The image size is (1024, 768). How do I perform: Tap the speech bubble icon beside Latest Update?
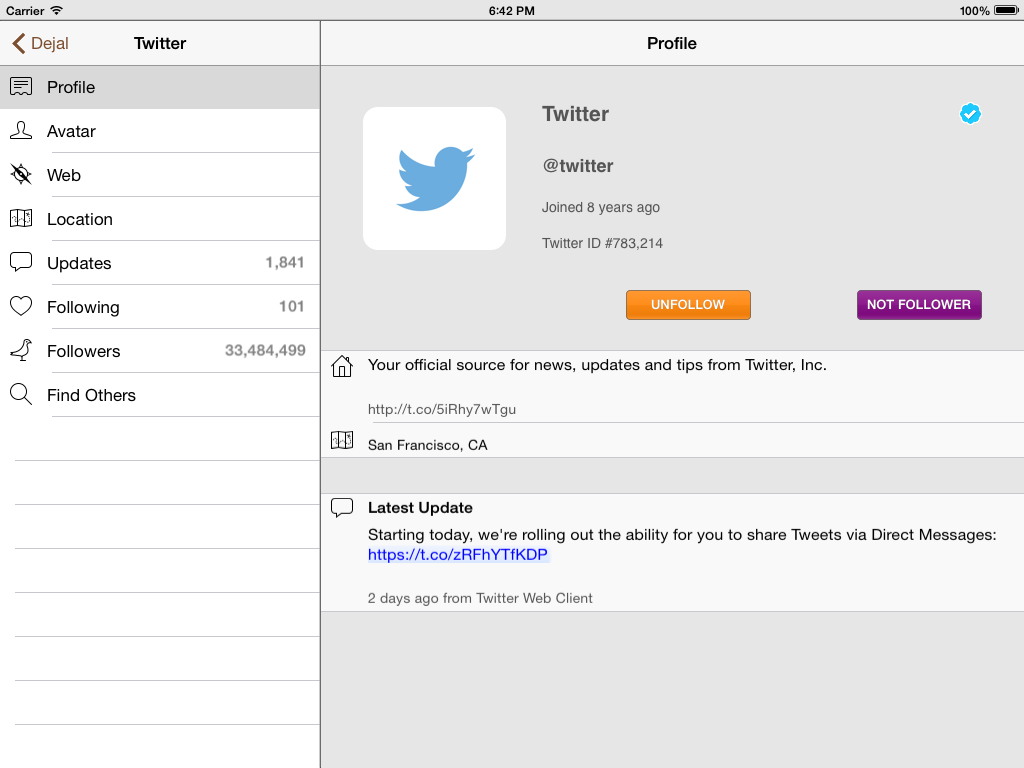(342, 507)
